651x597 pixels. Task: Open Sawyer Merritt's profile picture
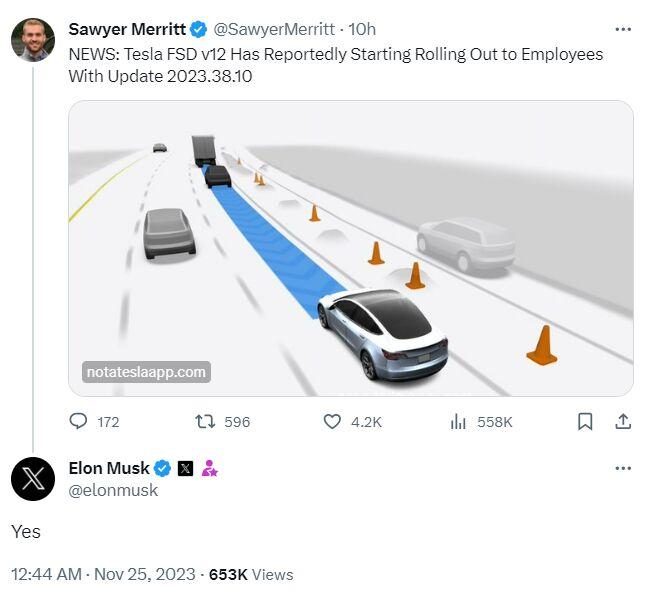[x=32, y=40]
